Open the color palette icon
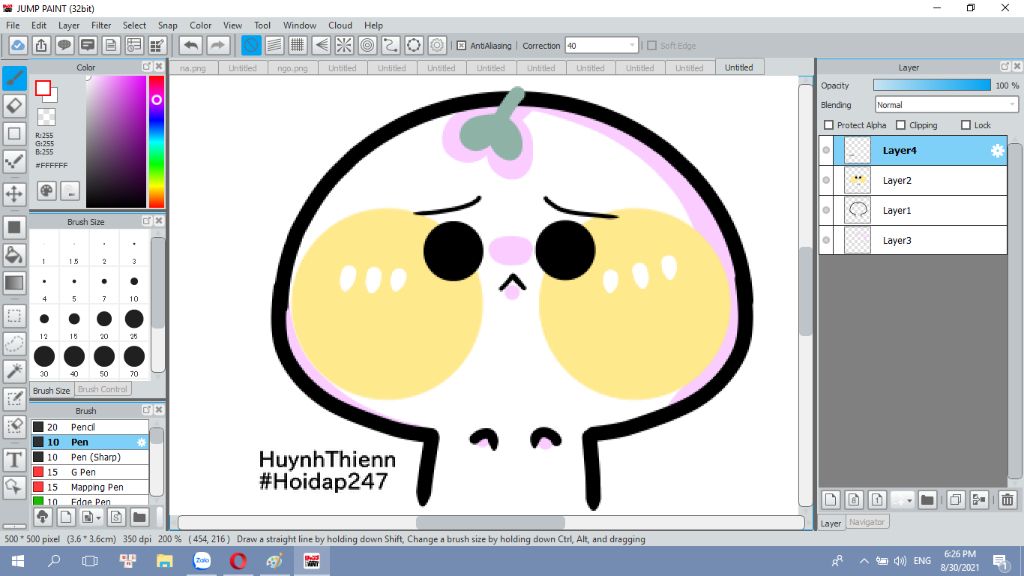1024x576 pixels. (46, 191)
